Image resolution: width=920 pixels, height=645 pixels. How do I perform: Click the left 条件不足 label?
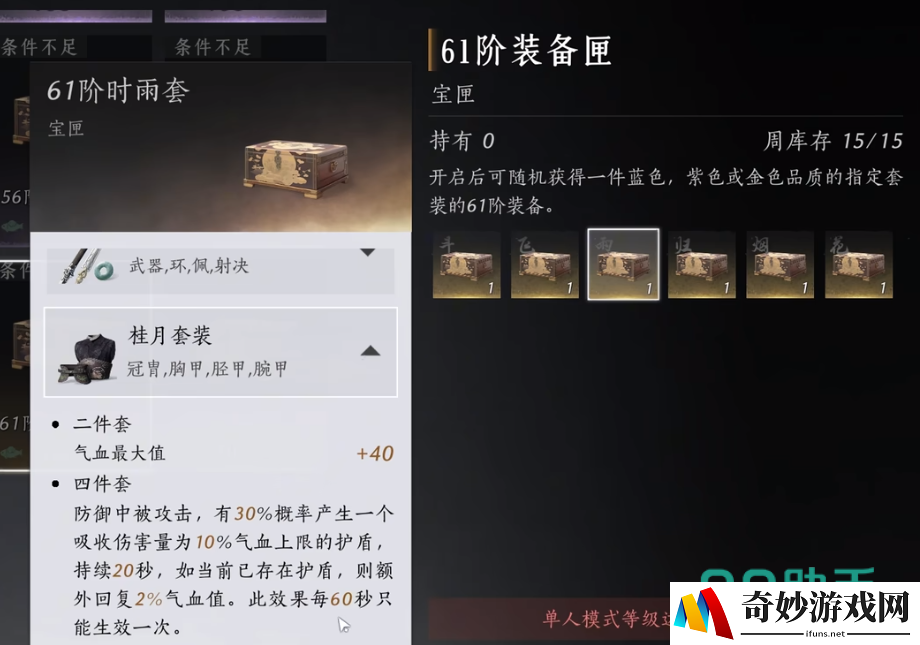tap(39, 47)
